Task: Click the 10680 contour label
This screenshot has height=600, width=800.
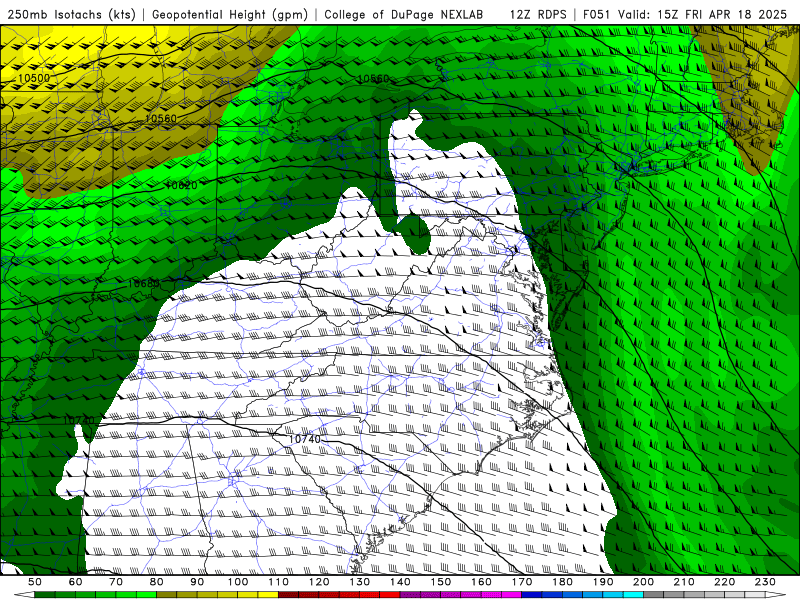Action: [x=143, y=283]
